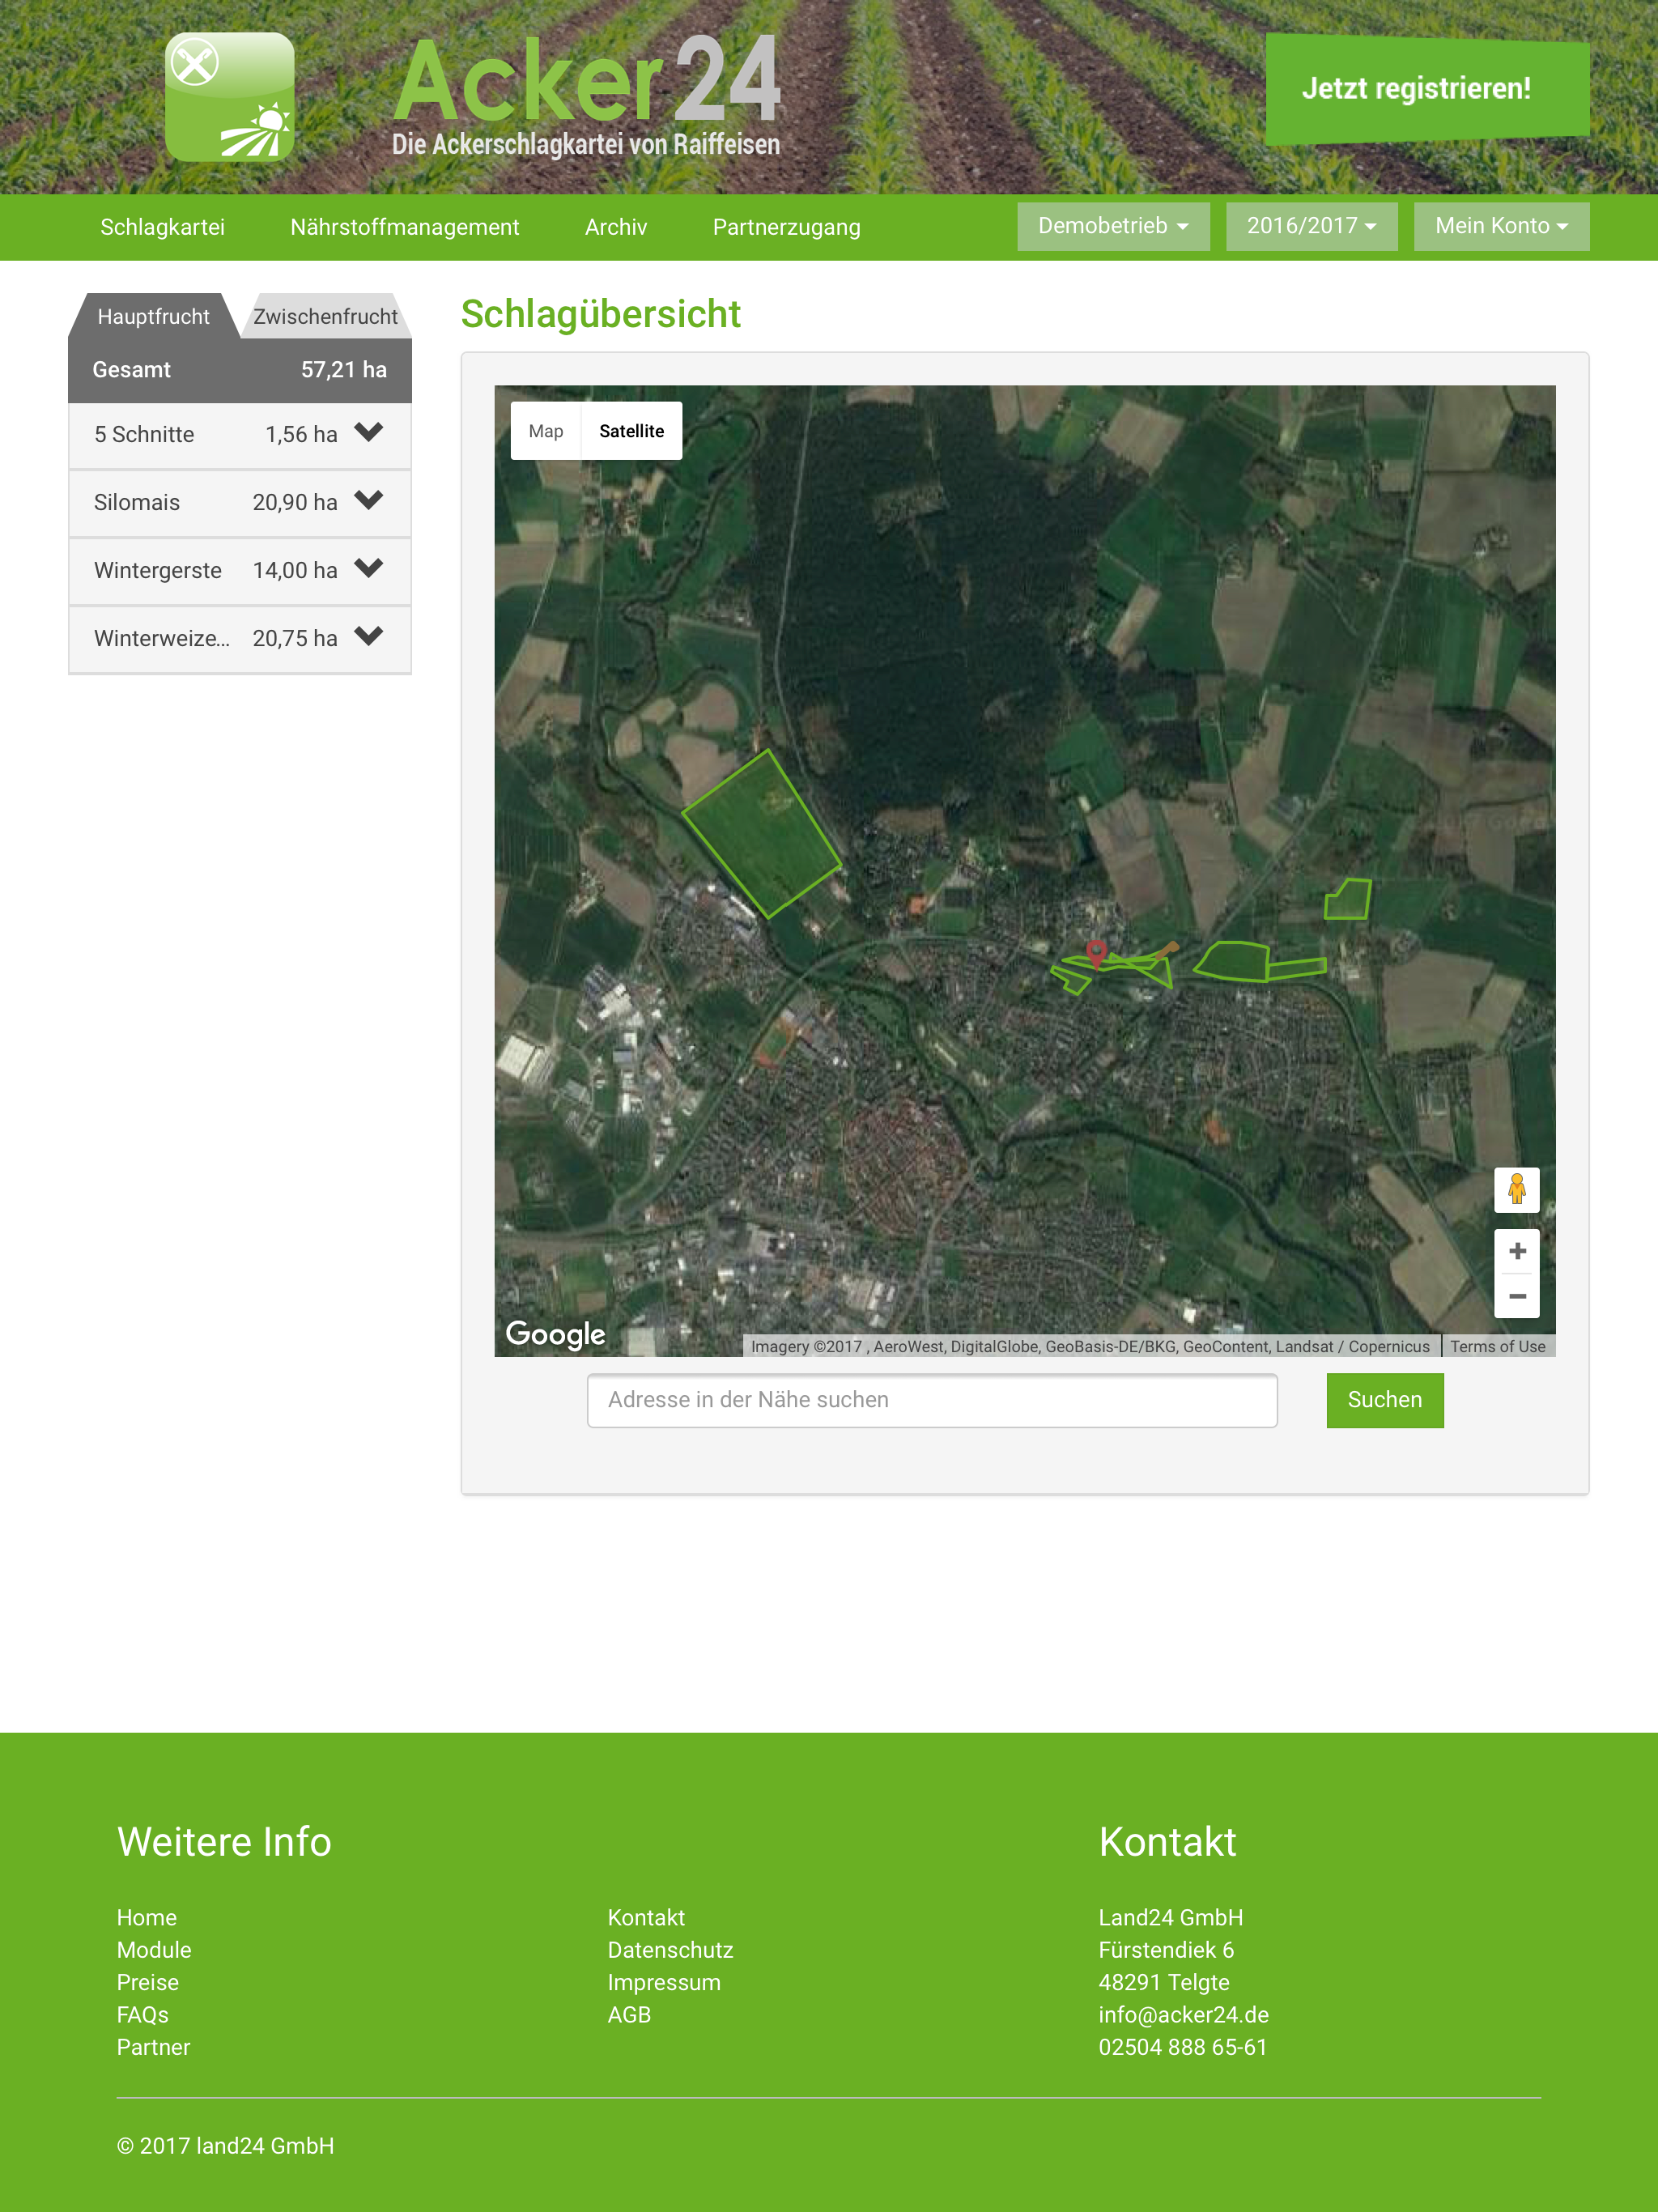Click the Silomais 20,90 ha value
The image size is (1658, 2212).
pyautogui.click(x=295, y=503)
